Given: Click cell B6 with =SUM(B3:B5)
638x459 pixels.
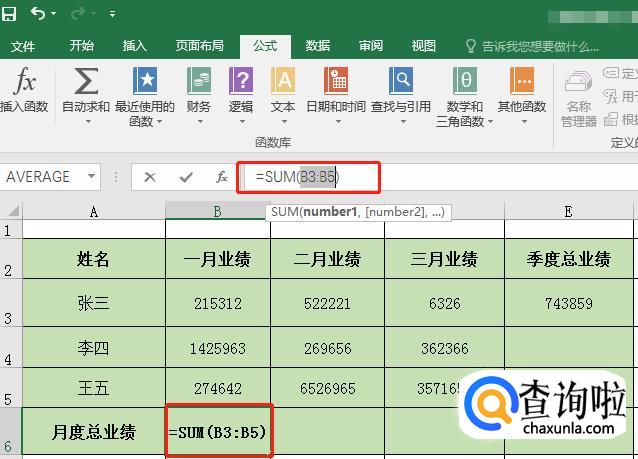Looking at the screenshot, I should point(218,431).
